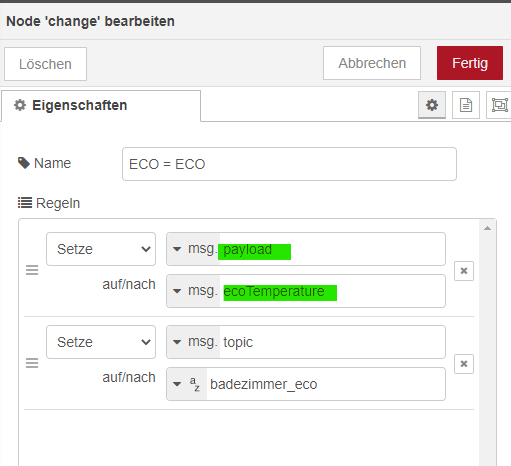511x466 pixels.
Task: Click the Löschen button
Action: pyautogui.click(x=45, y=64)
